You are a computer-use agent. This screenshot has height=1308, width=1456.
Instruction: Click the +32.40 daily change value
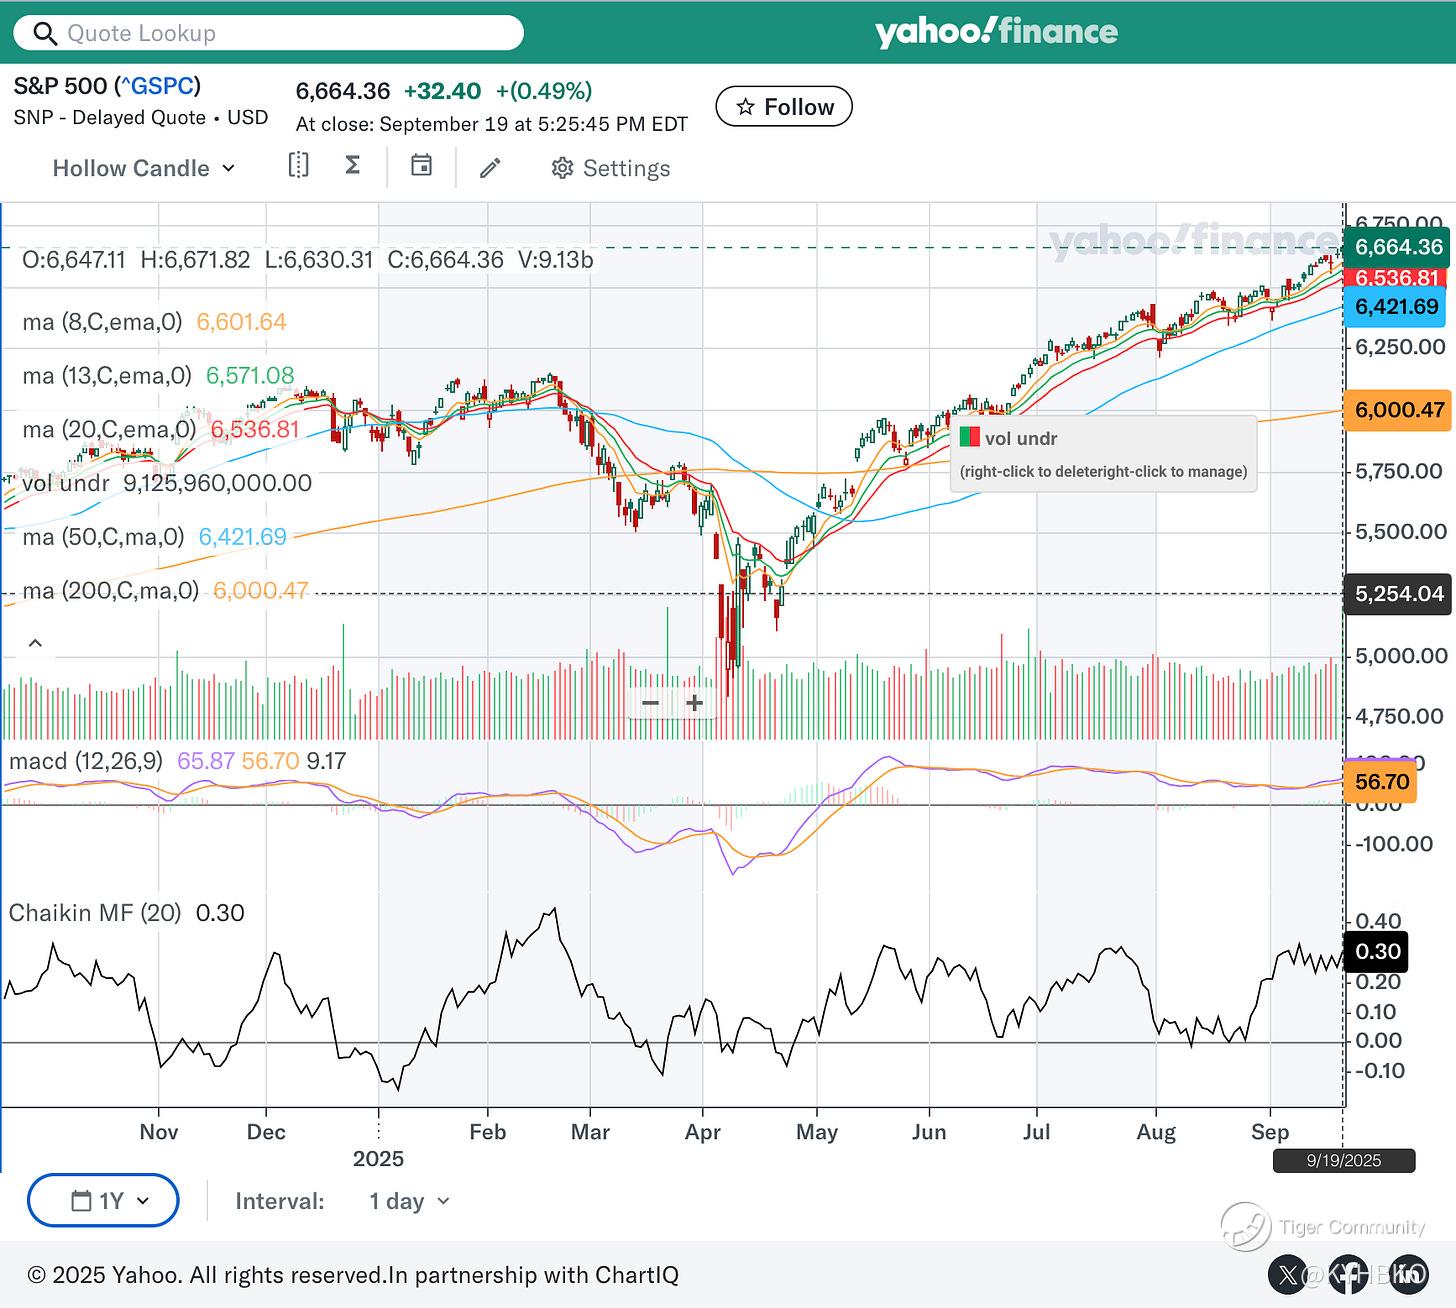tap(442, 91)
